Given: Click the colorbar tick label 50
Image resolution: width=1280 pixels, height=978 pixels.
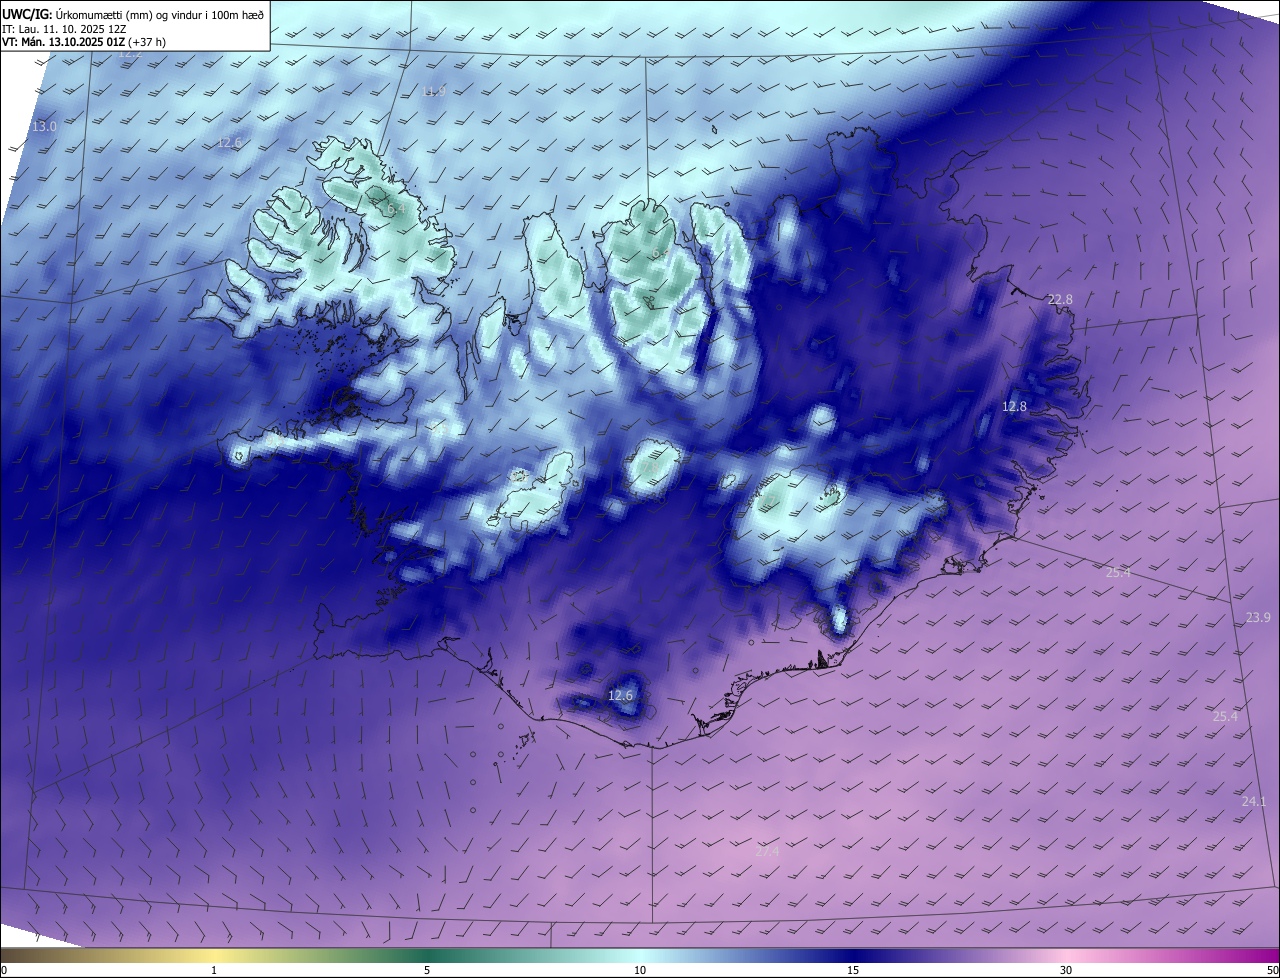Looking at the screenshot, I should click(1272, 970).
